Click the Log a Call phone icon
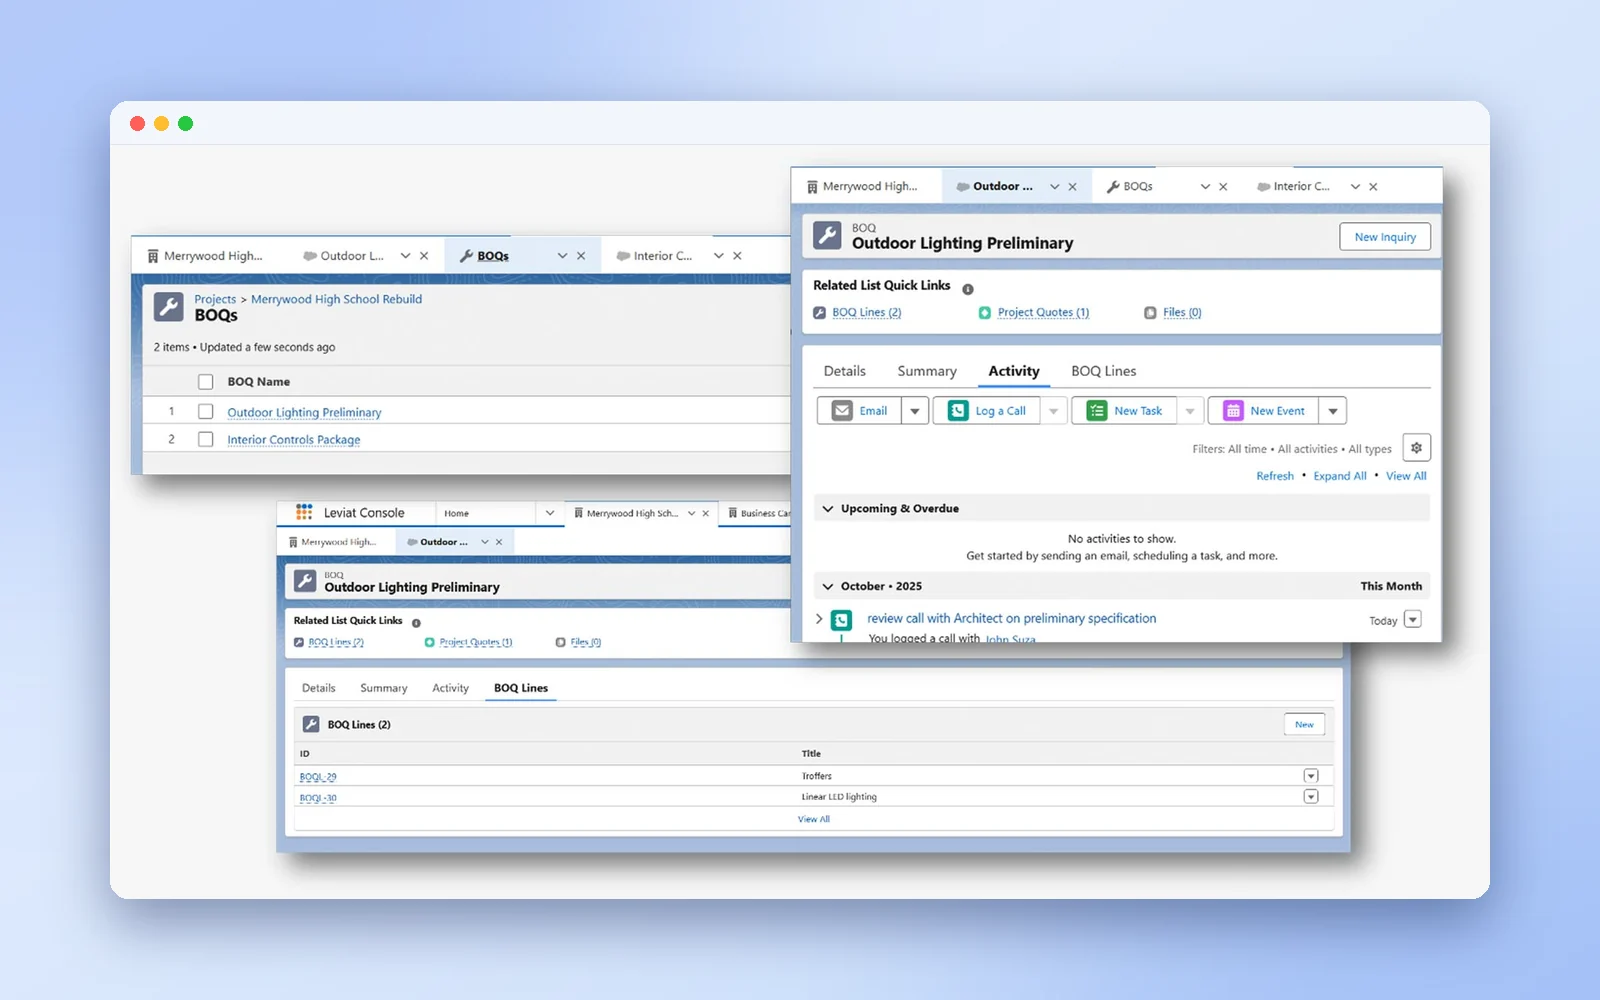This screenshot has height=1000, width=1600. pyautogui.click(x=958, y=411)
